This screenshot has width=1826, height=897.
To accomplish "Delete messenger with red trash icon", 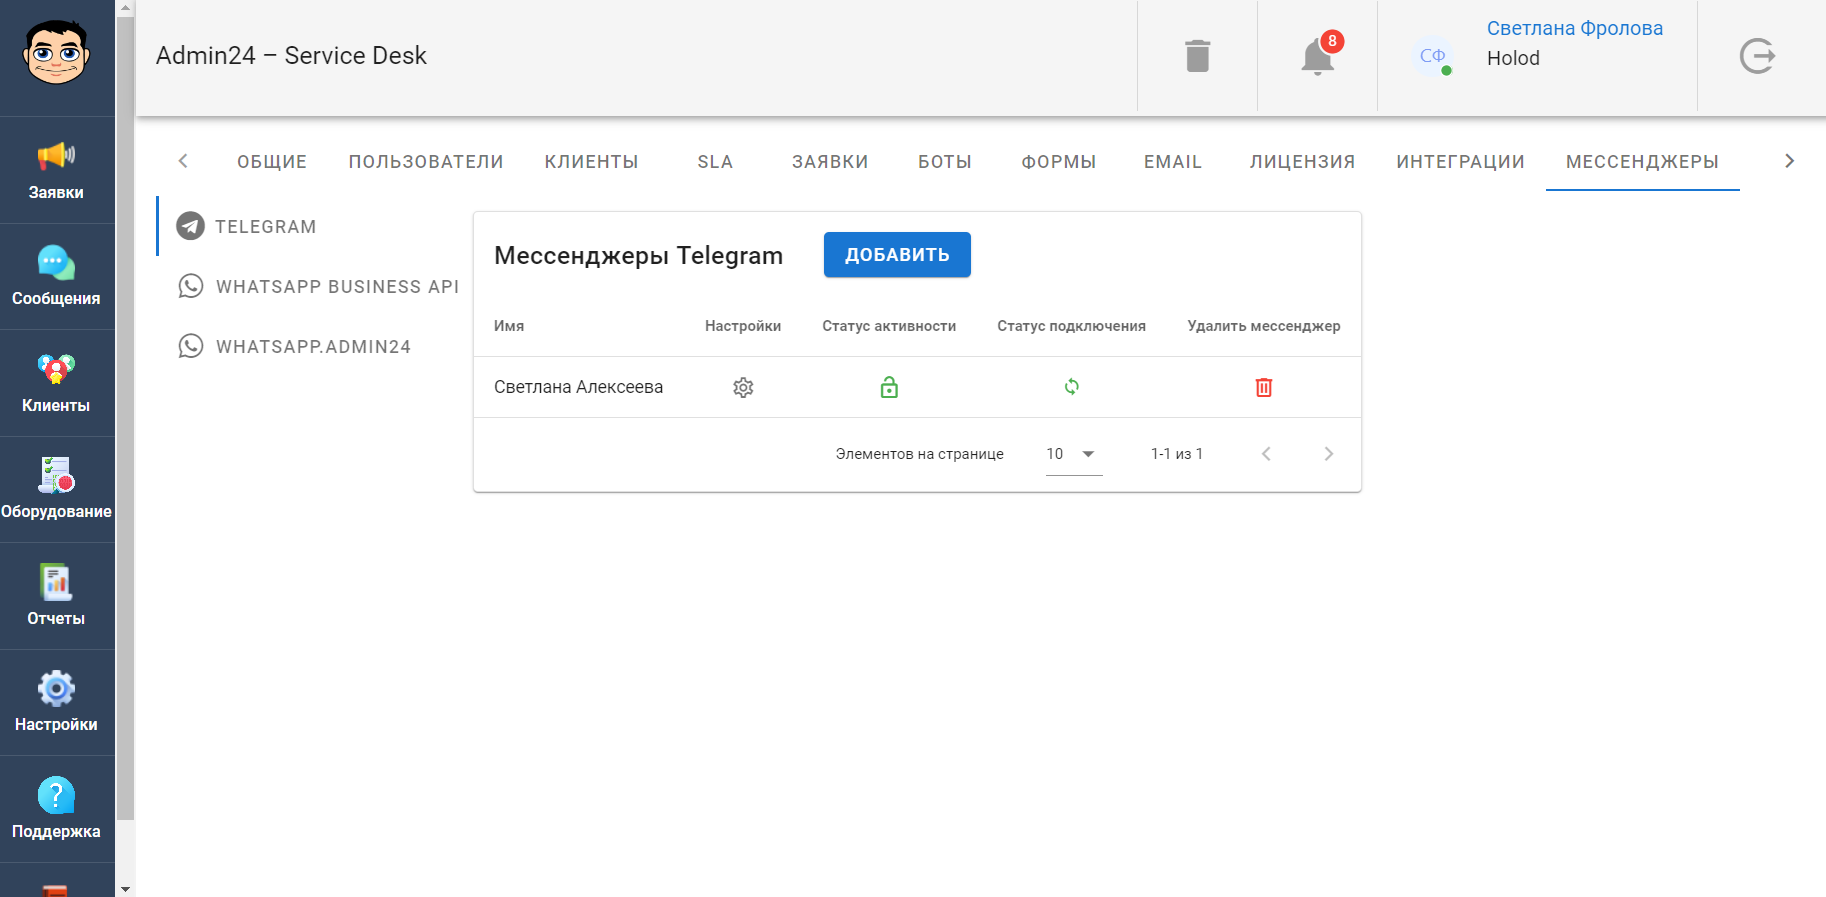I will (x=1263, y=387).
